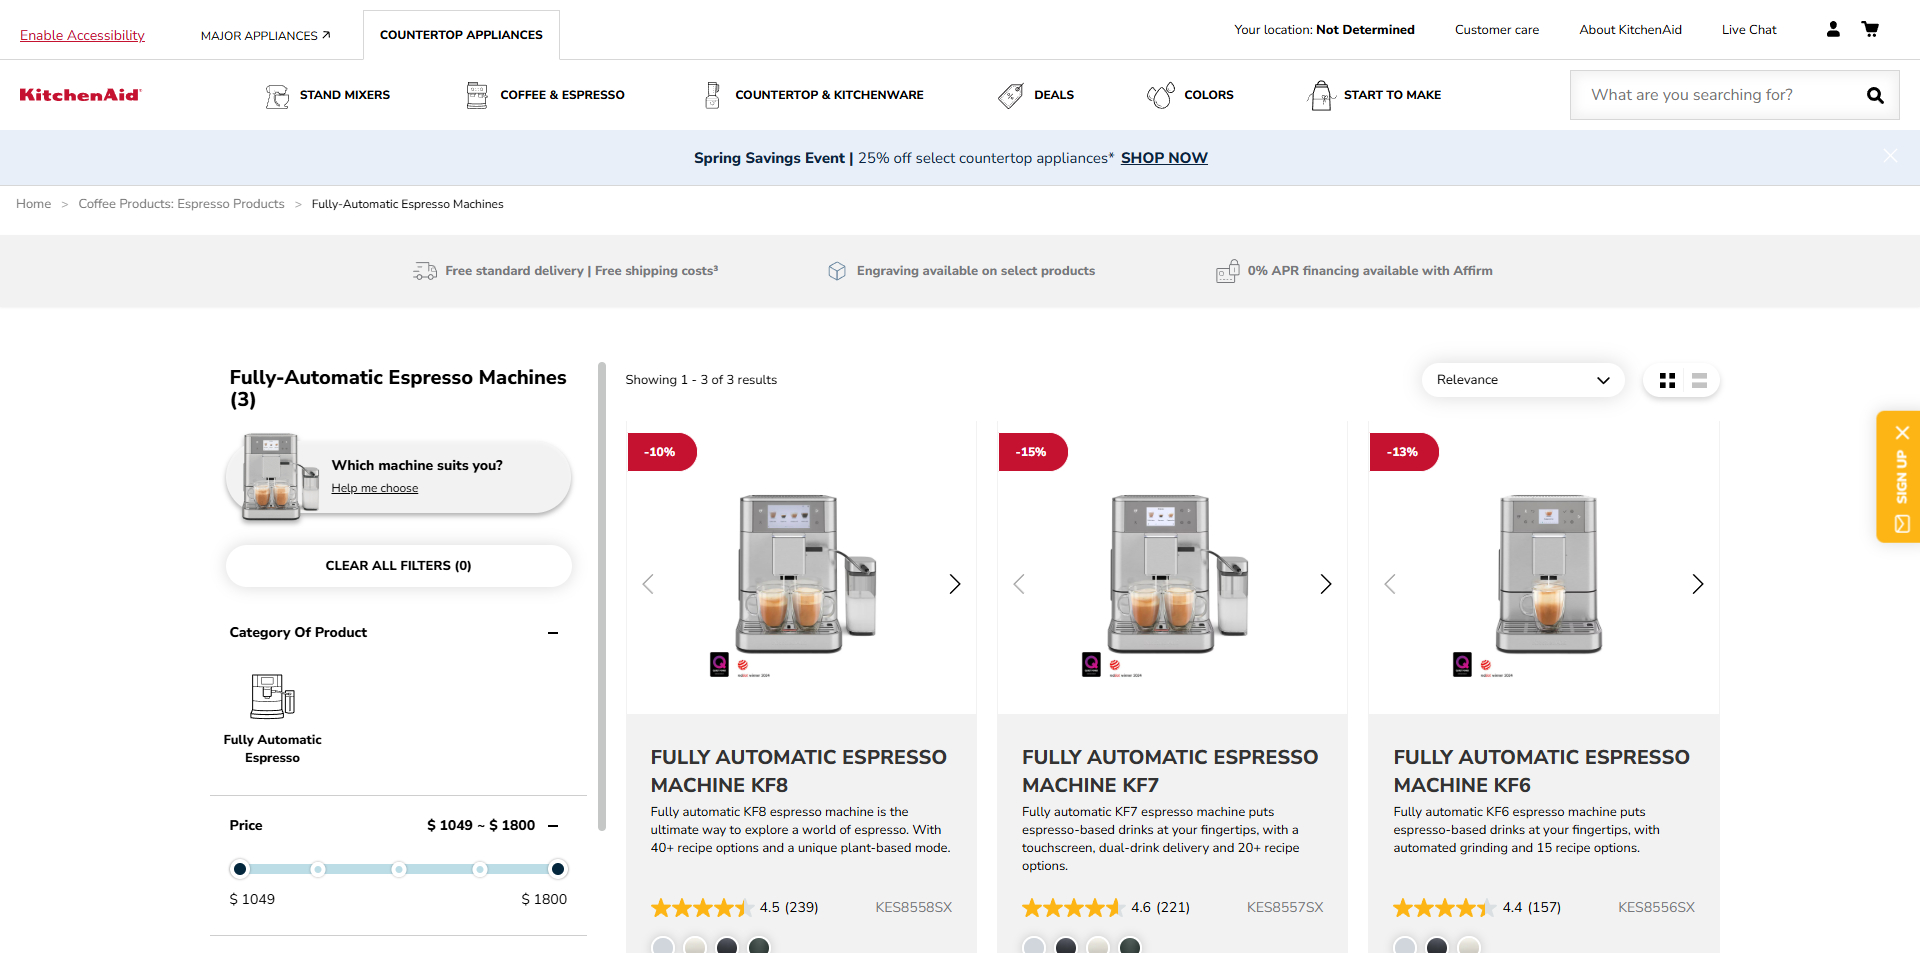
Task: Click the Sign Up envelope icon
Action: click(1902, 524)
